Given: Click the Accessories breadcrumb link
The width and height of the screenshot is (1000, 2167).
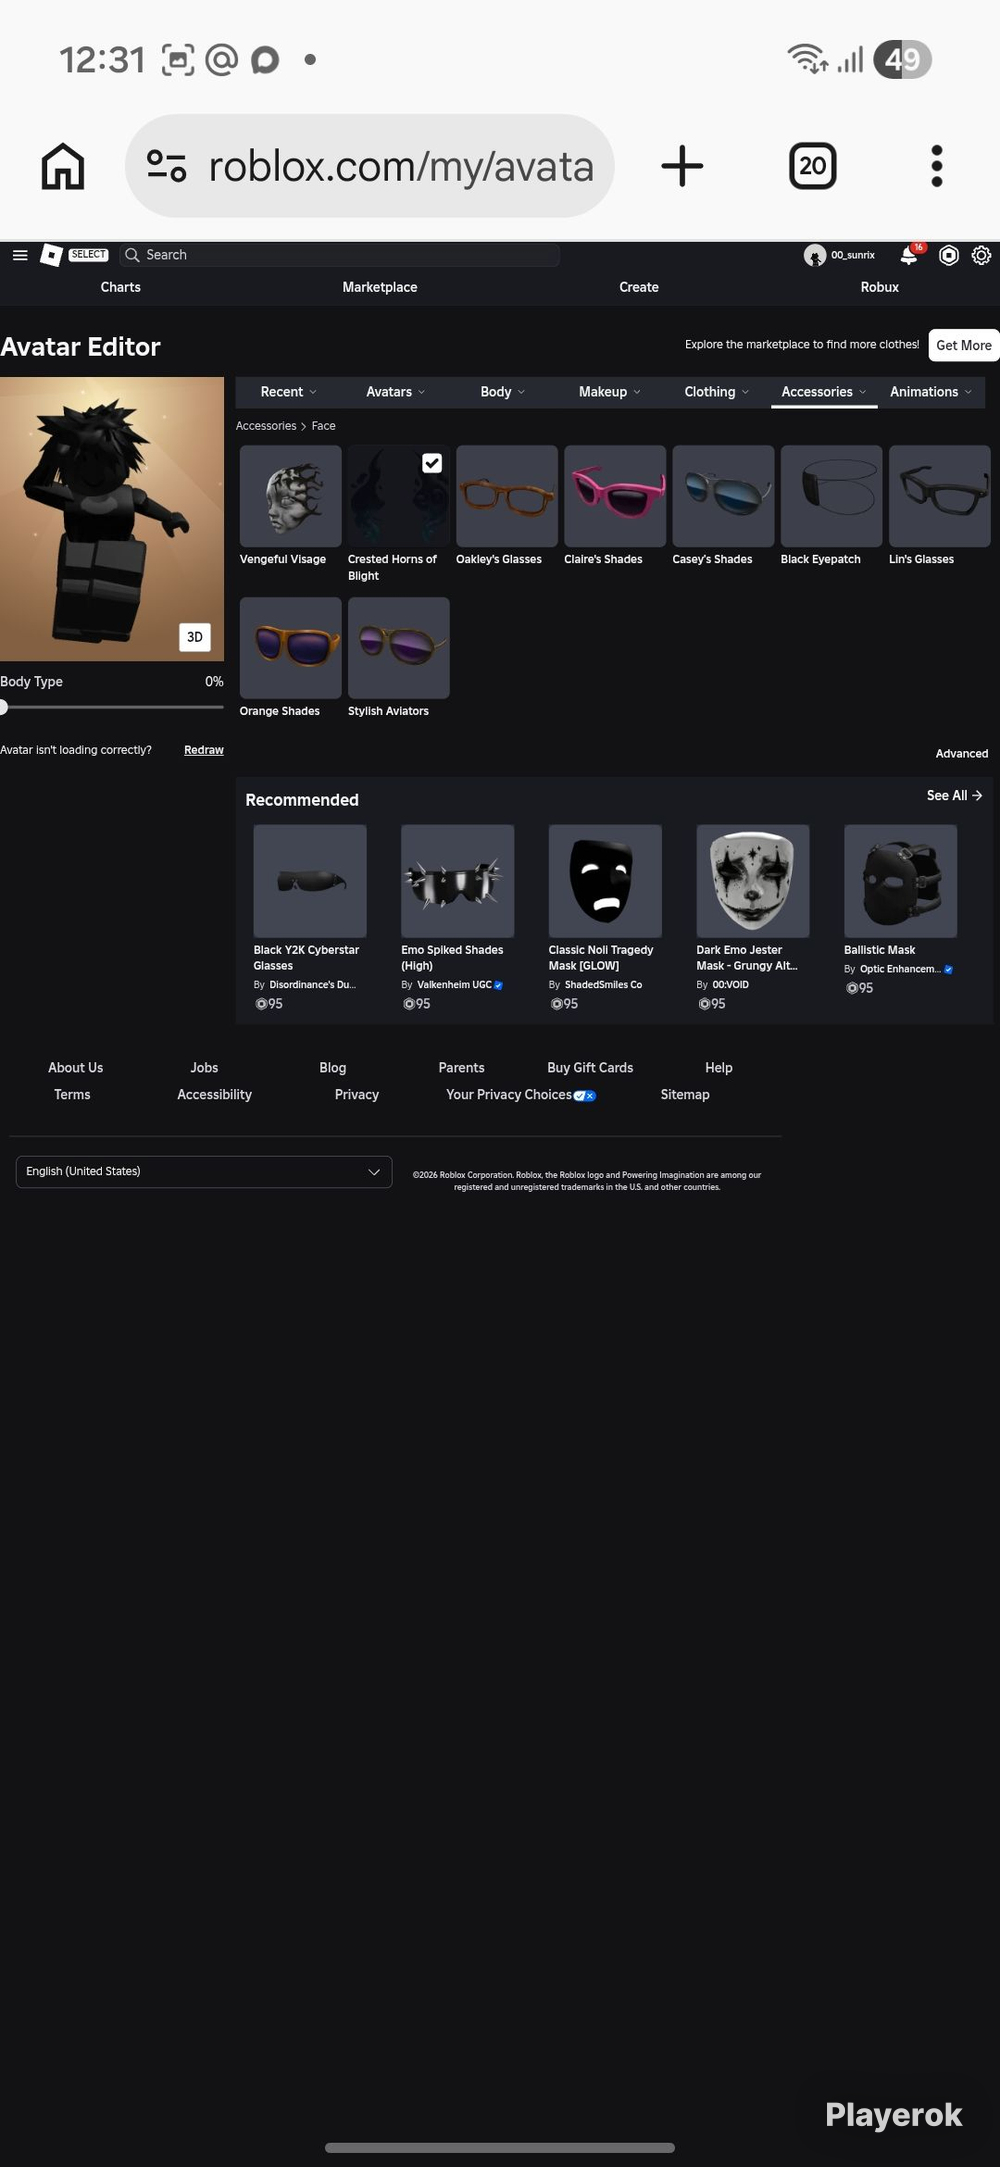Looking at the screenshot, I should click(266, 426).
